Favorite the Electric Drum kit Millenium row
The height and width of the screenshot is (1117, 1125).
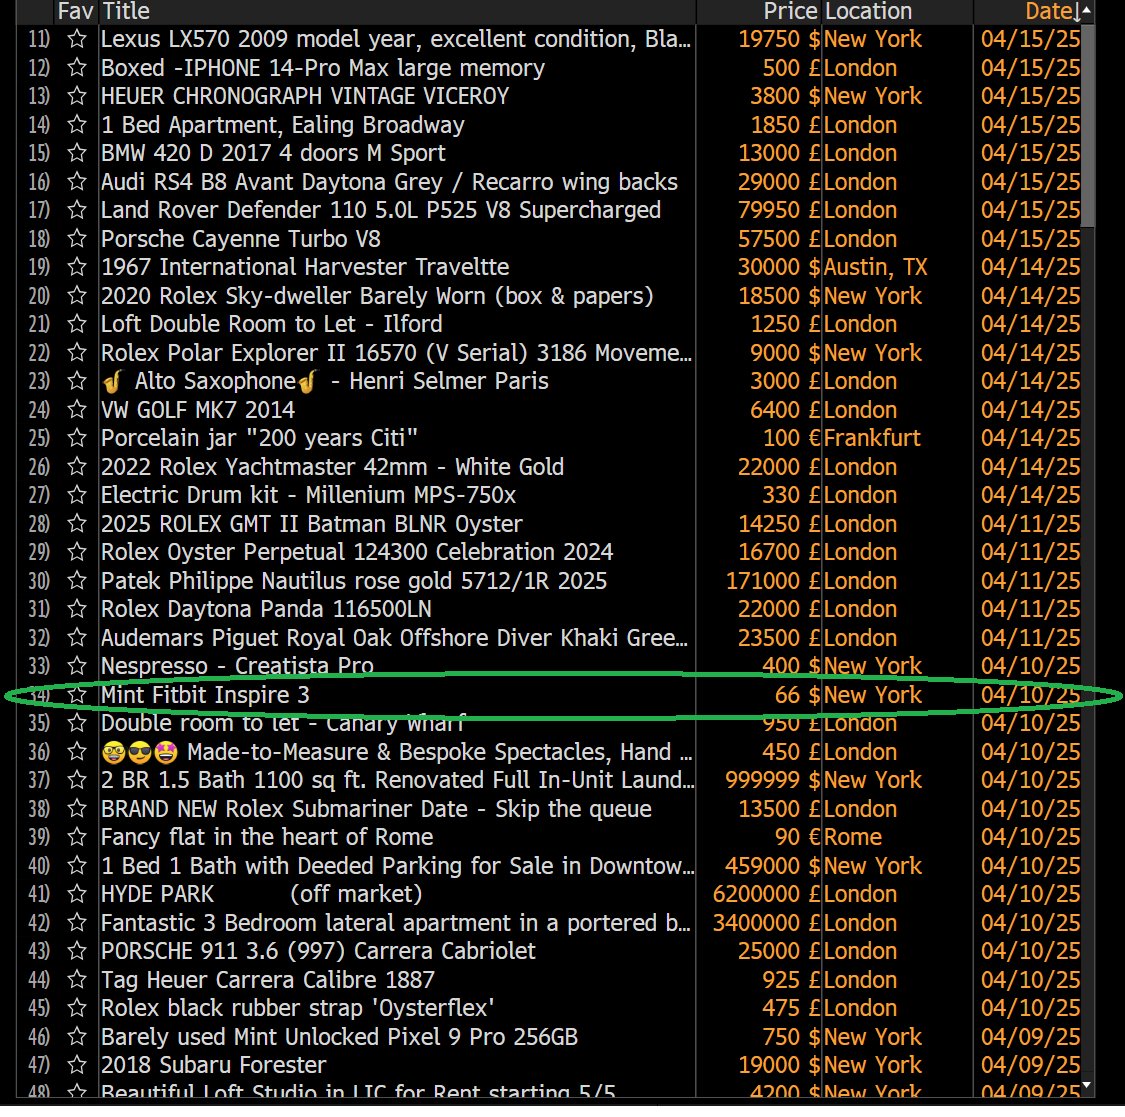click(77, 495)
